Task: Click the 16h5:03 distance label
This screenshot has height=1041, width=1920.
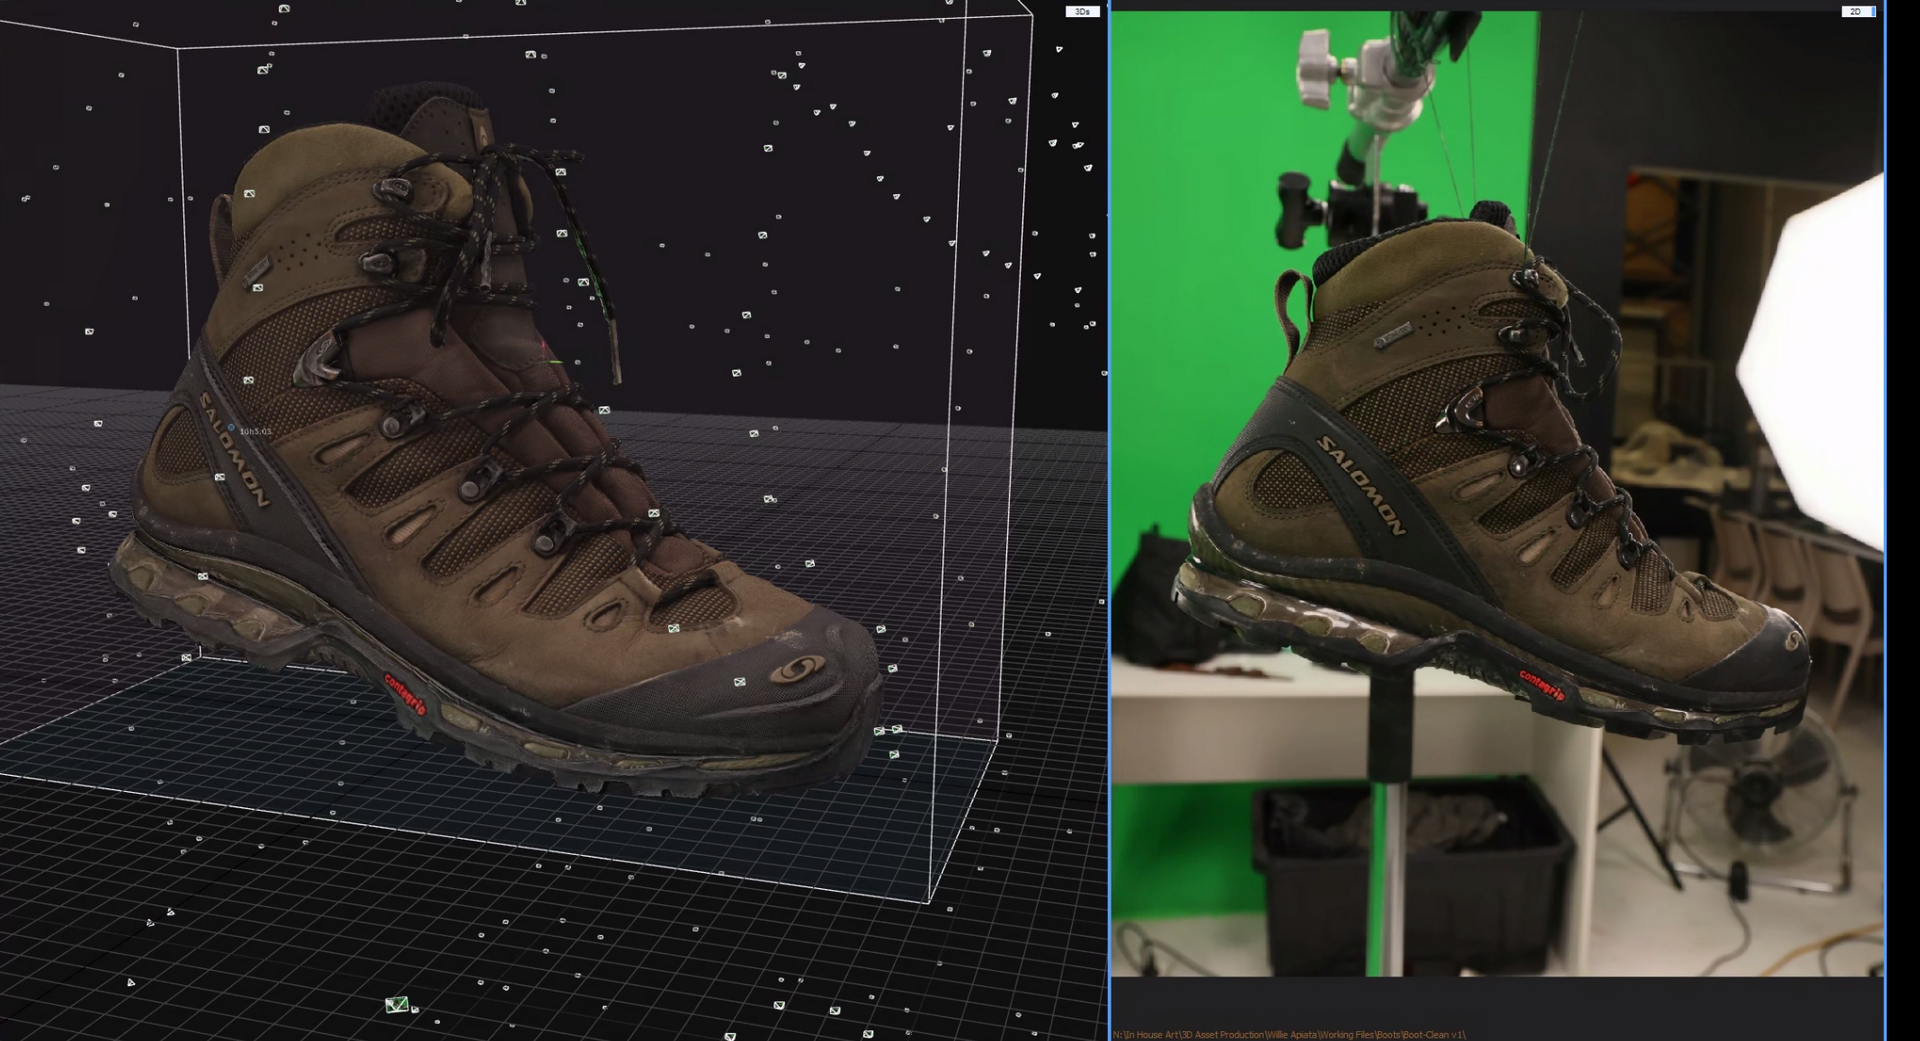Action: point(256,432)
